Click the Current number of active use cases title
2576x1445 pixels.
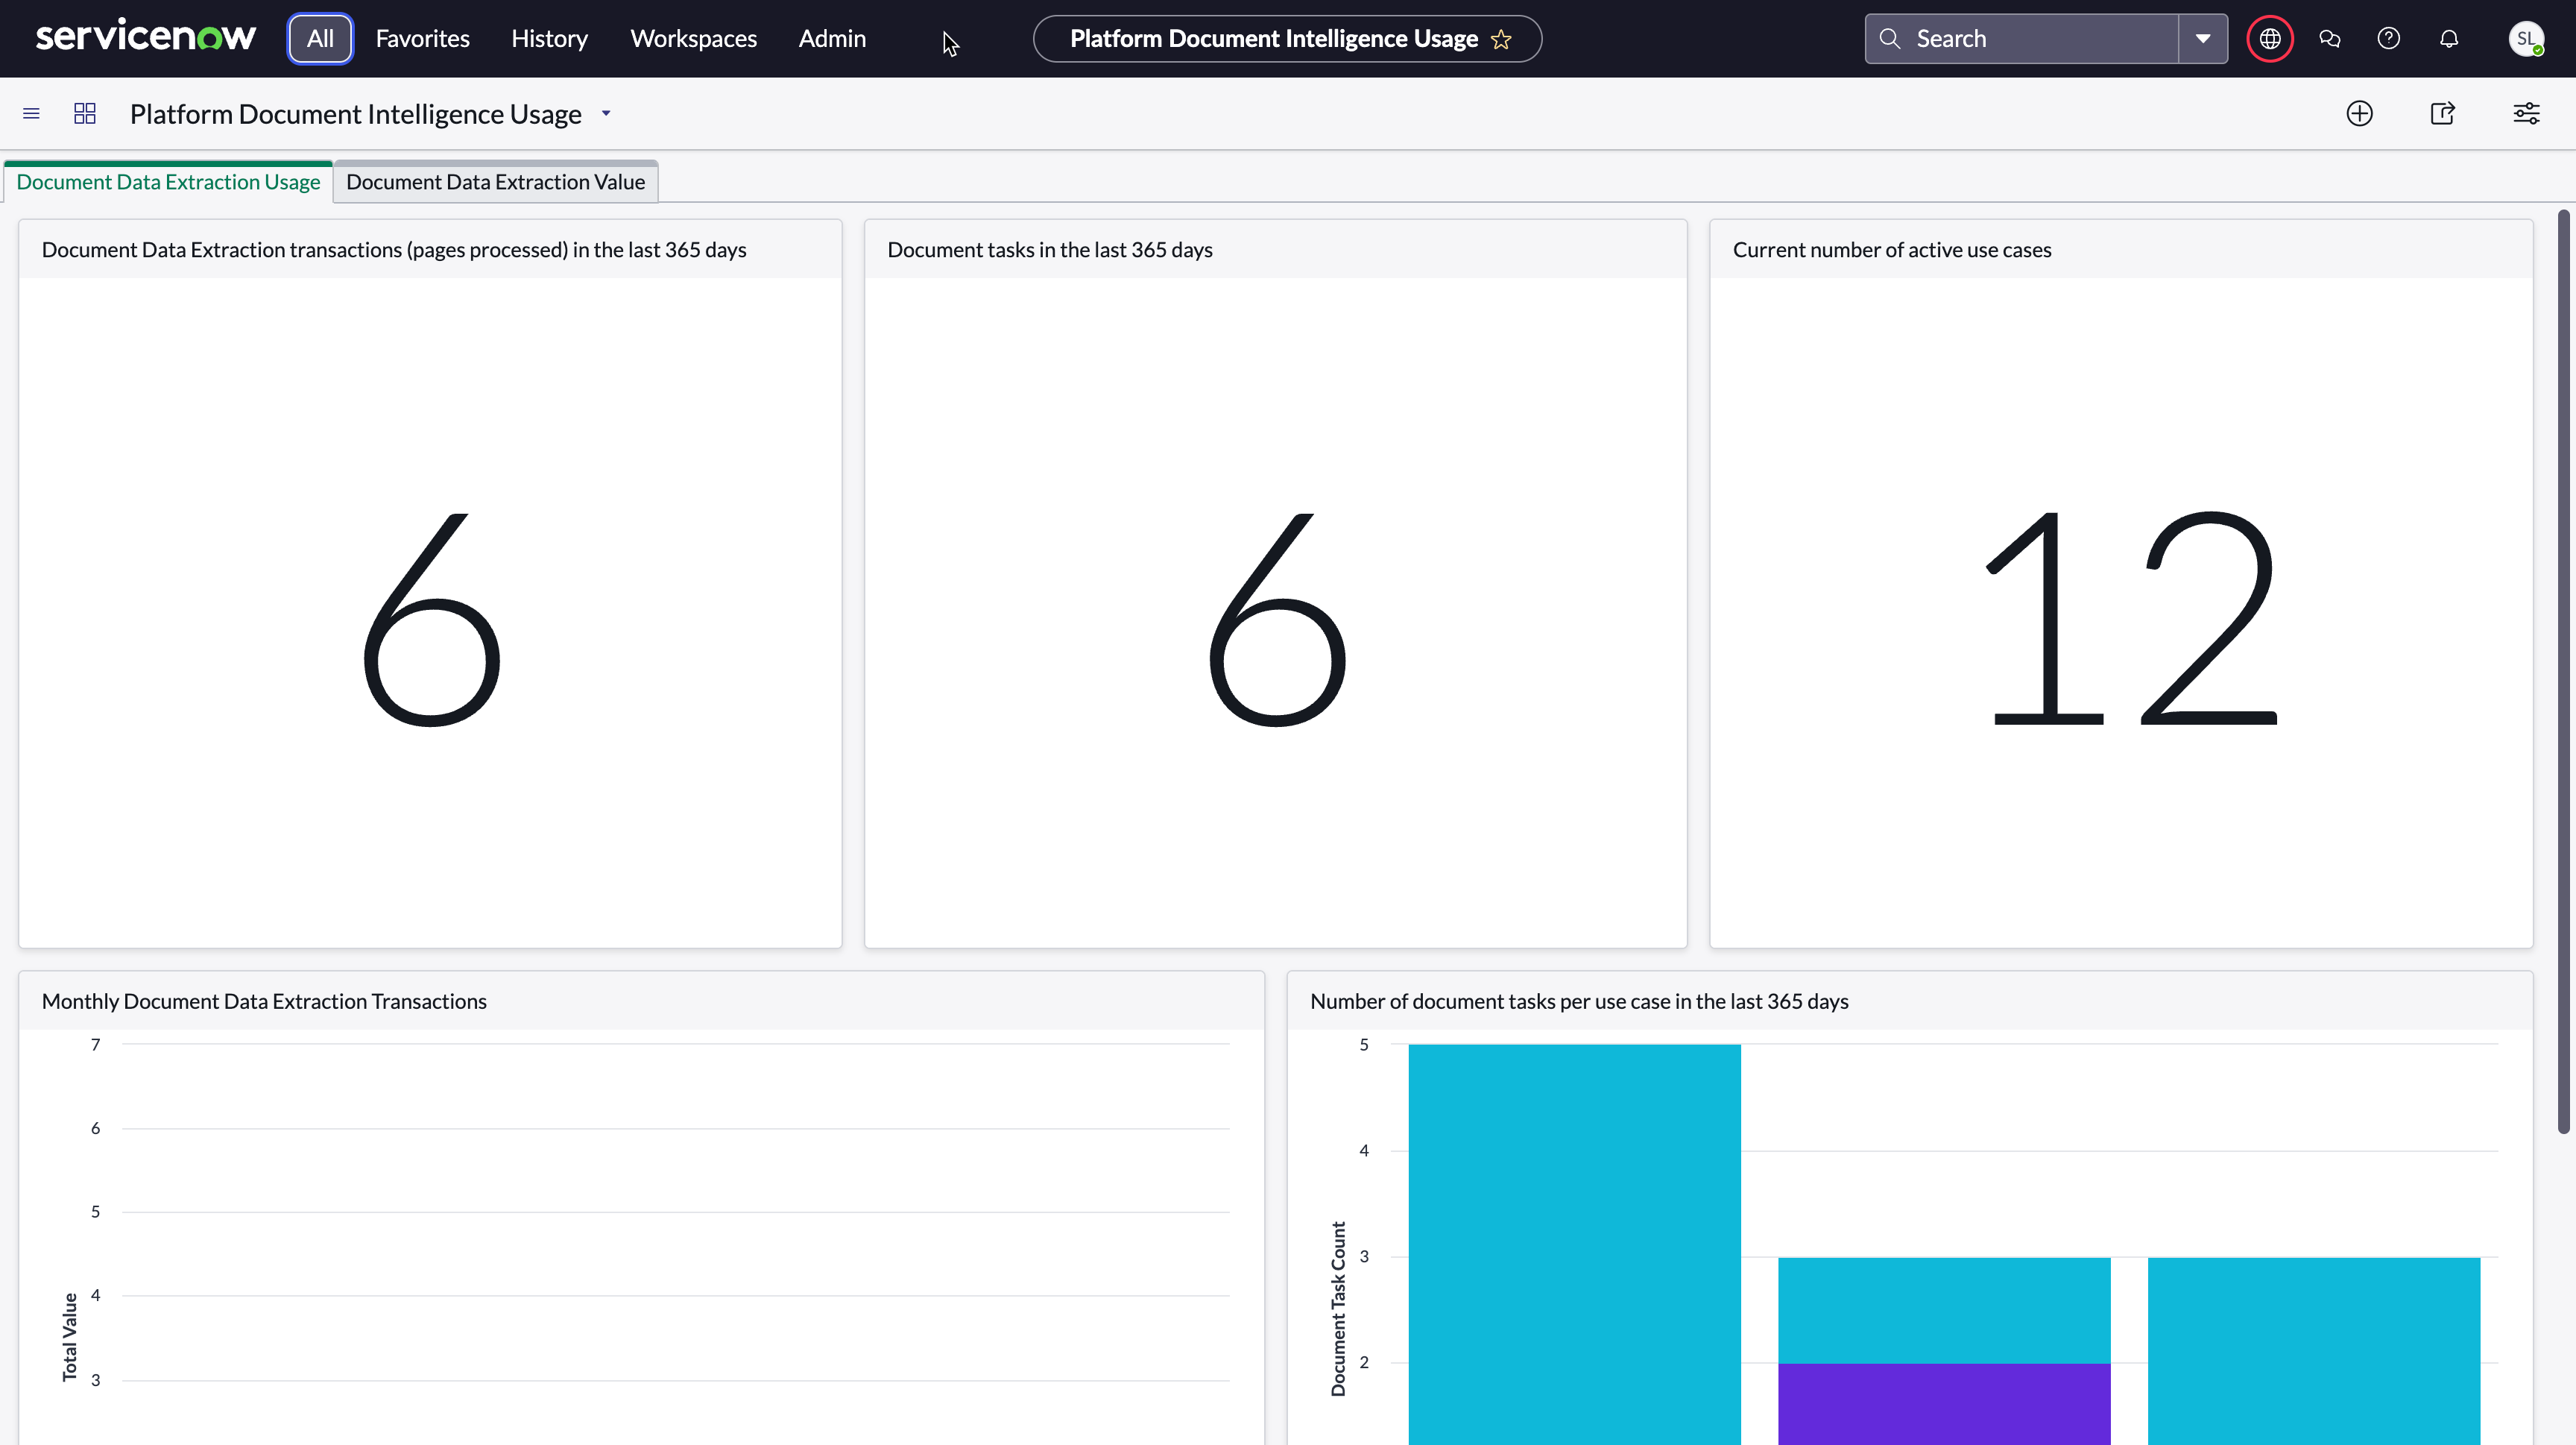[1892, 250]
